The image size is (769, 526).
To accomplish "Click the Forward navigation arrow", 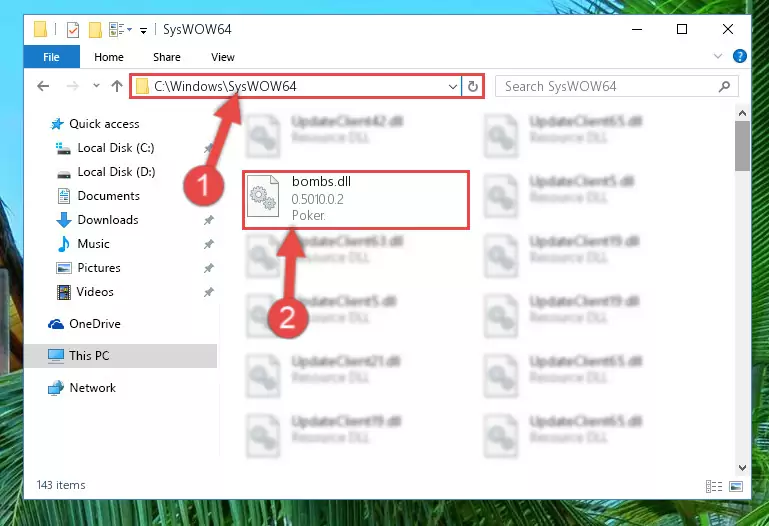I will point(73,86).
